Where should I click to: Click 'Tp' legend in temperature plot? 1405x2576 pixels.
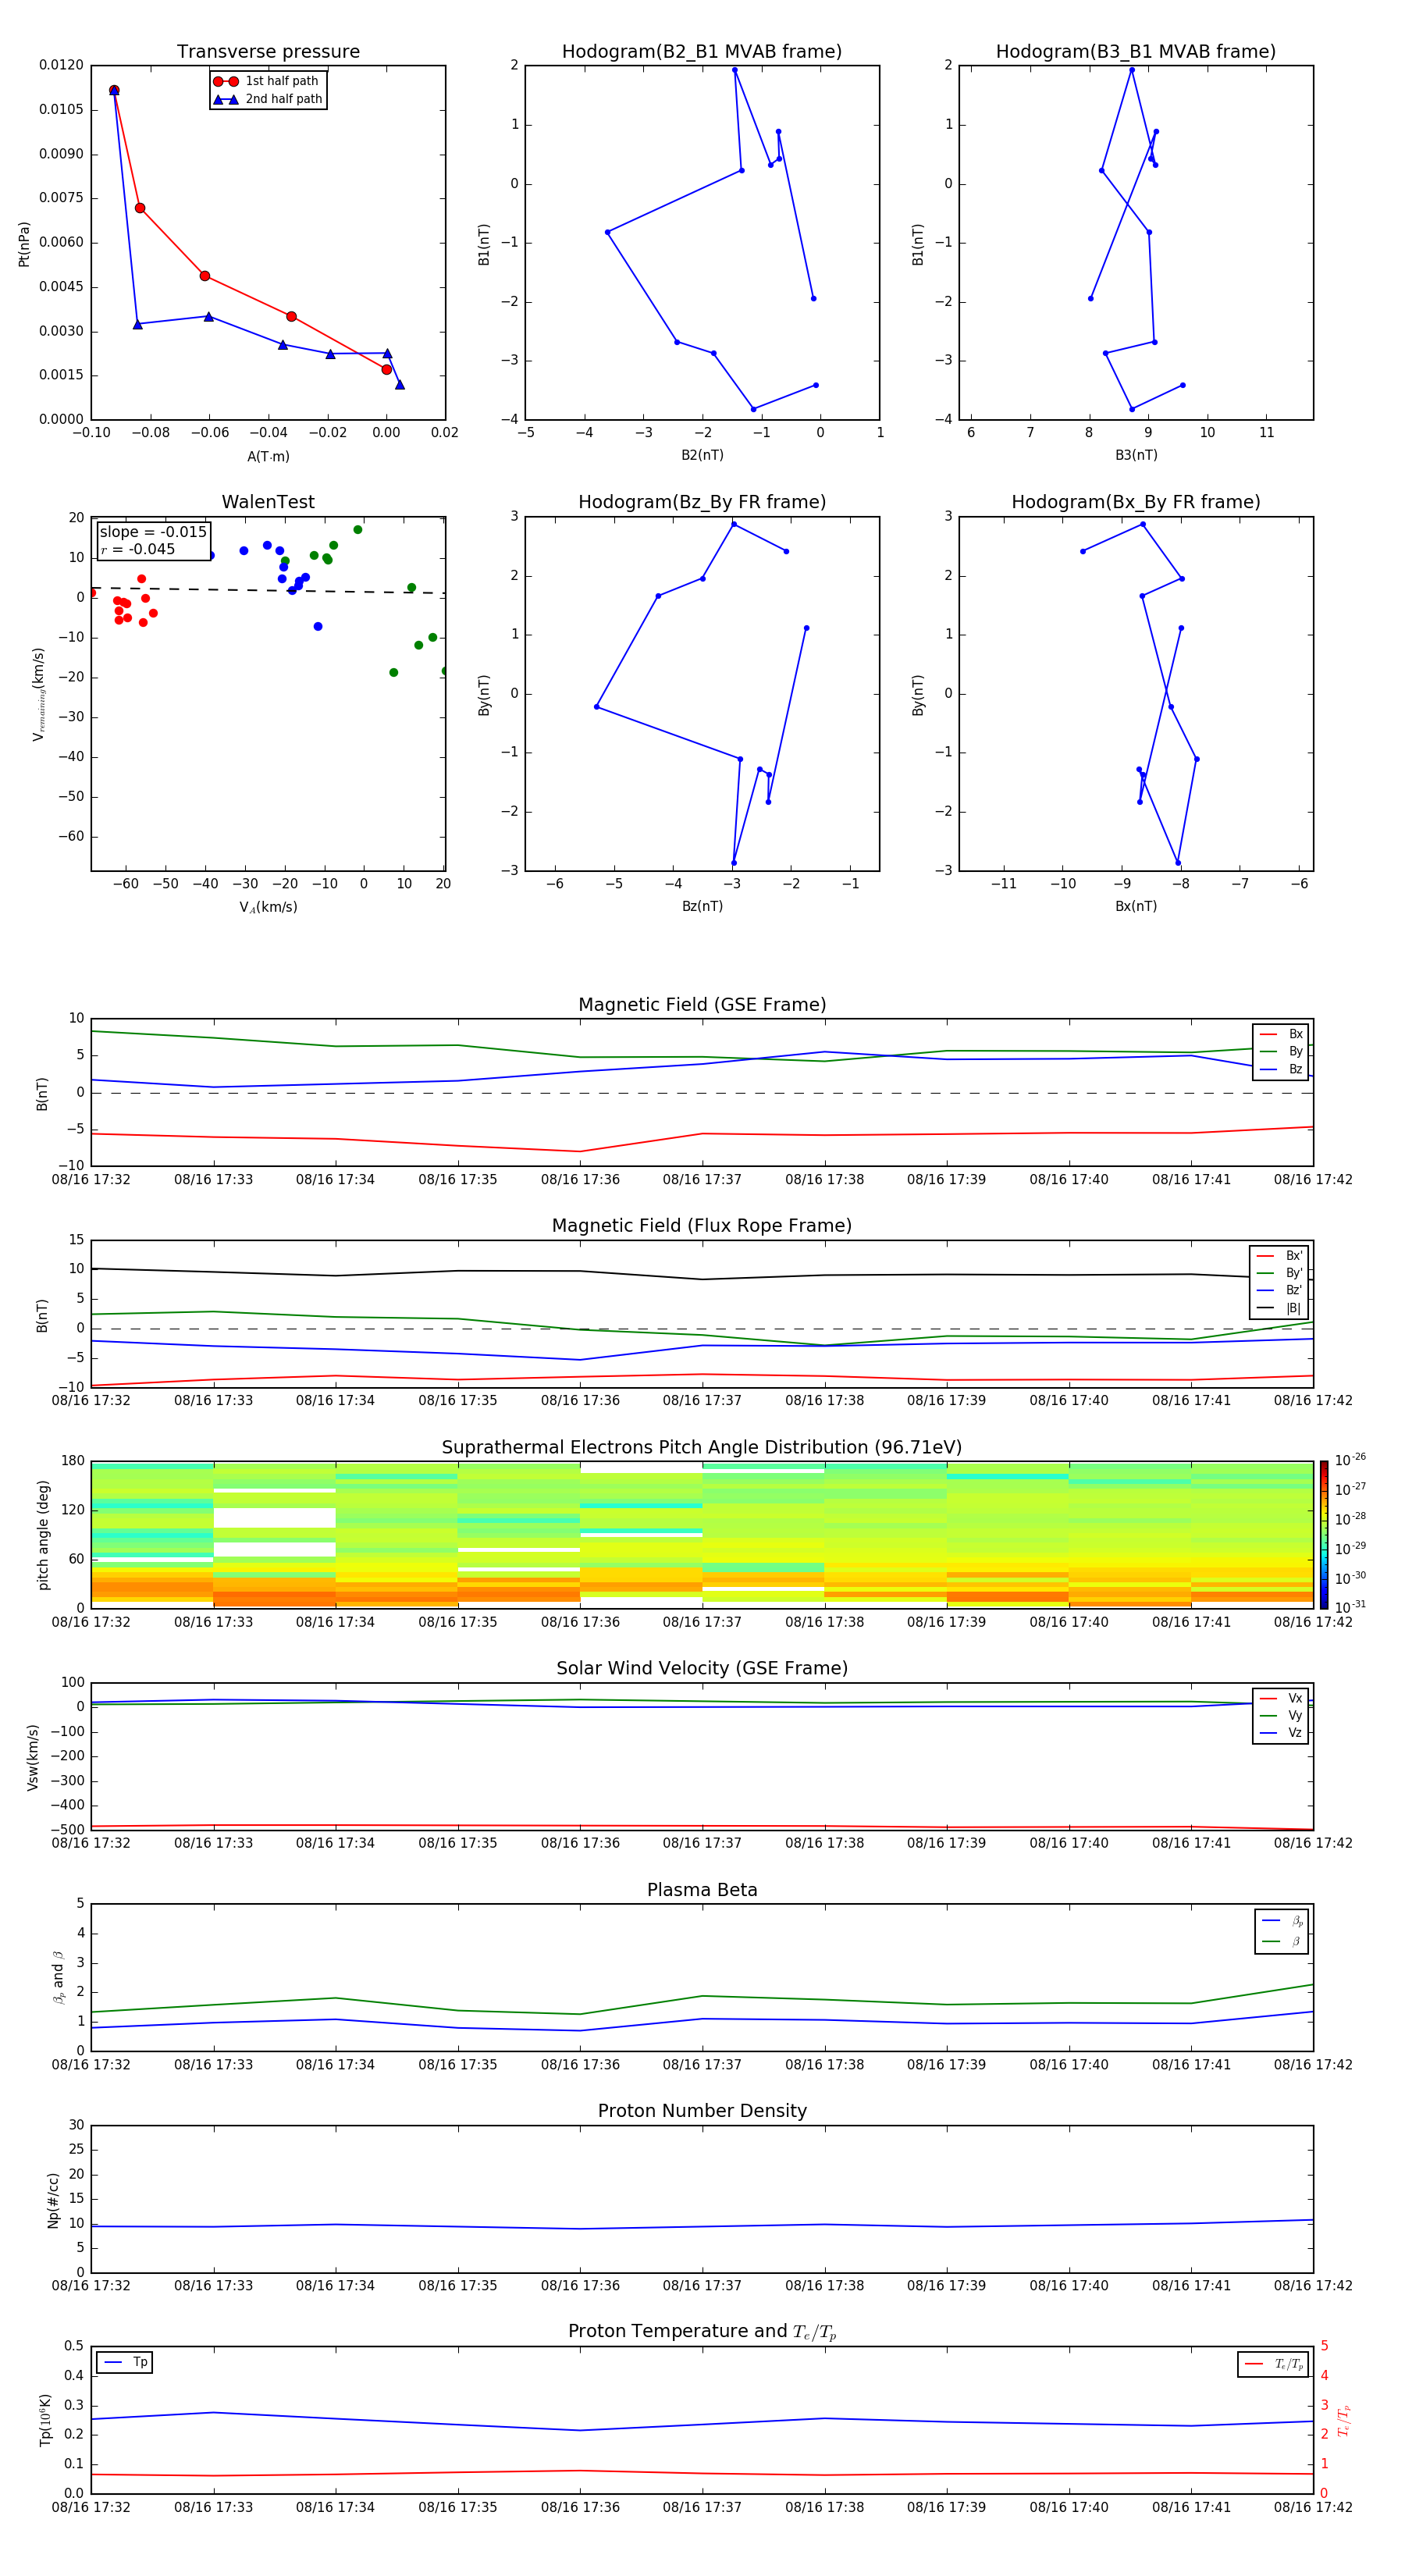(x=125, y=2363)
